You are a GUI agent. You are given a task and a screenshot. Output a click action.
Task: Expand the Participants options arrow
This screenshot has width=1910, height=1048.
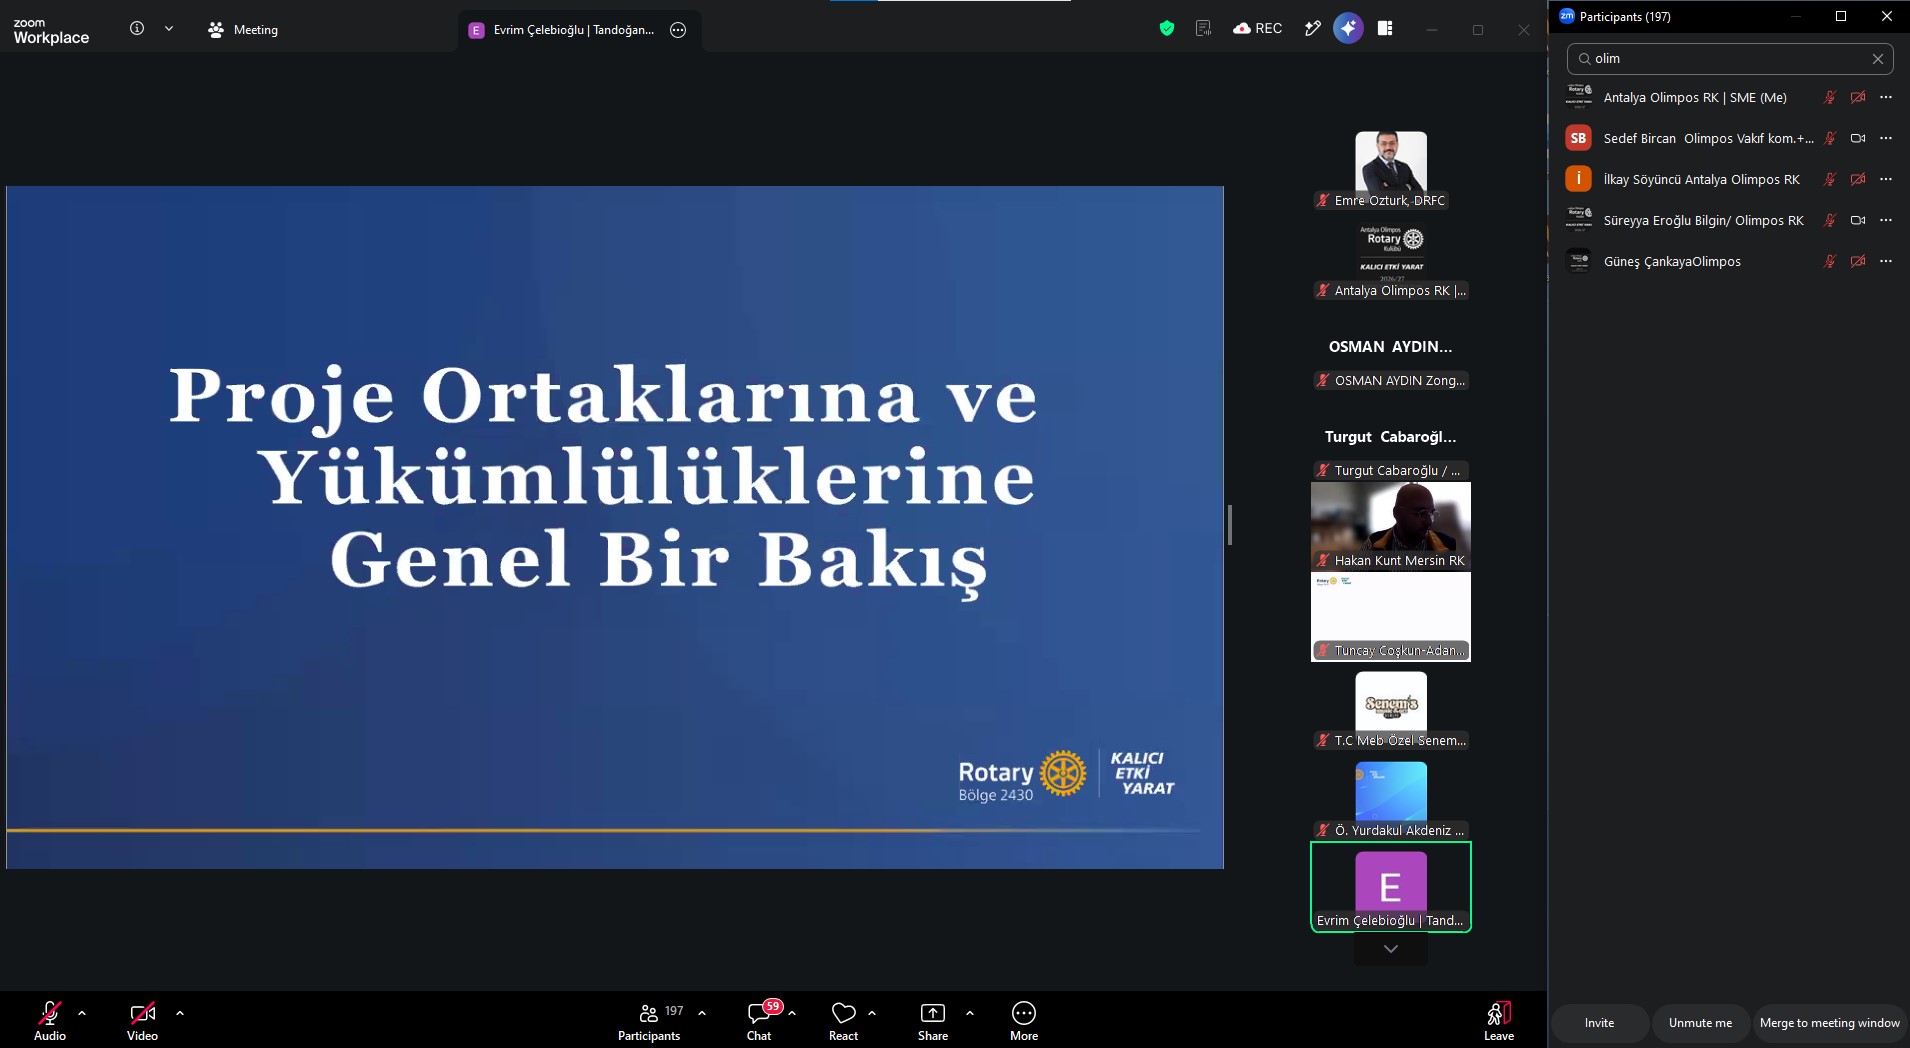coord(702,1013)
